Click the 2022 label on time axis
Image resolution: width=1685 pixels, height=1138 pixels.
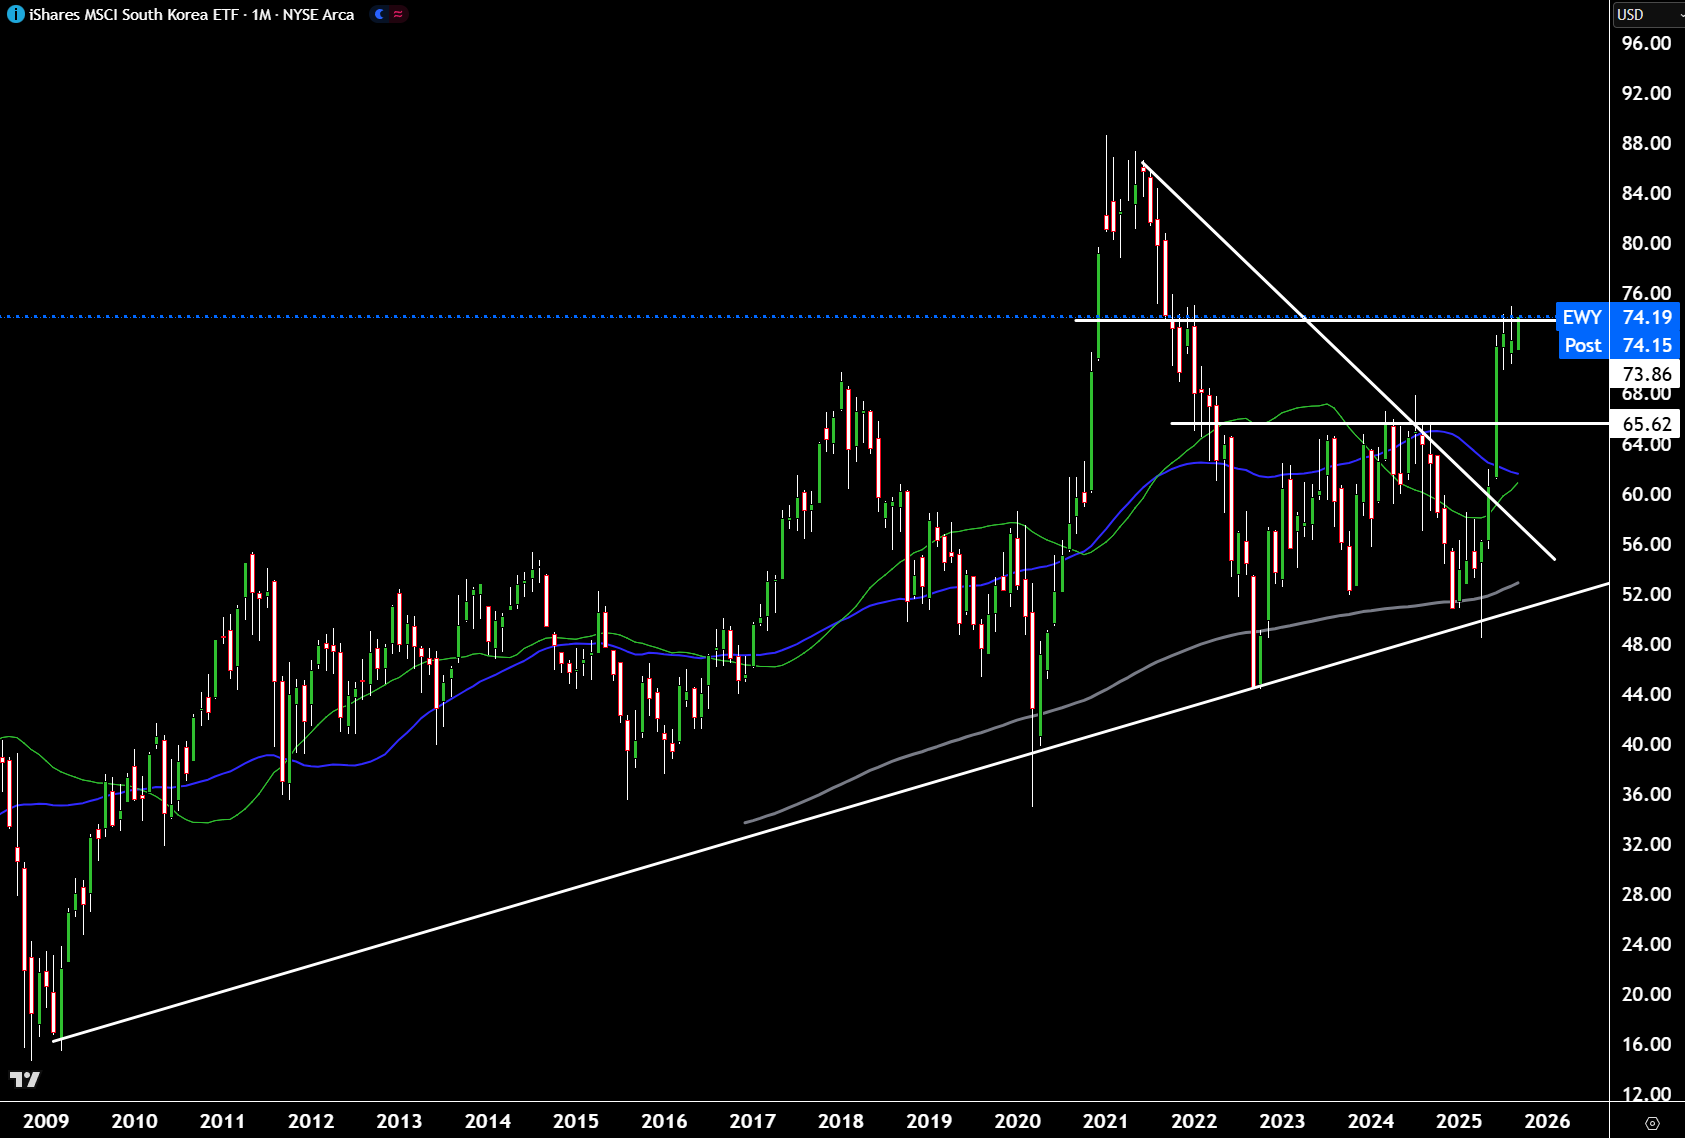(x=1194, y=1121)
